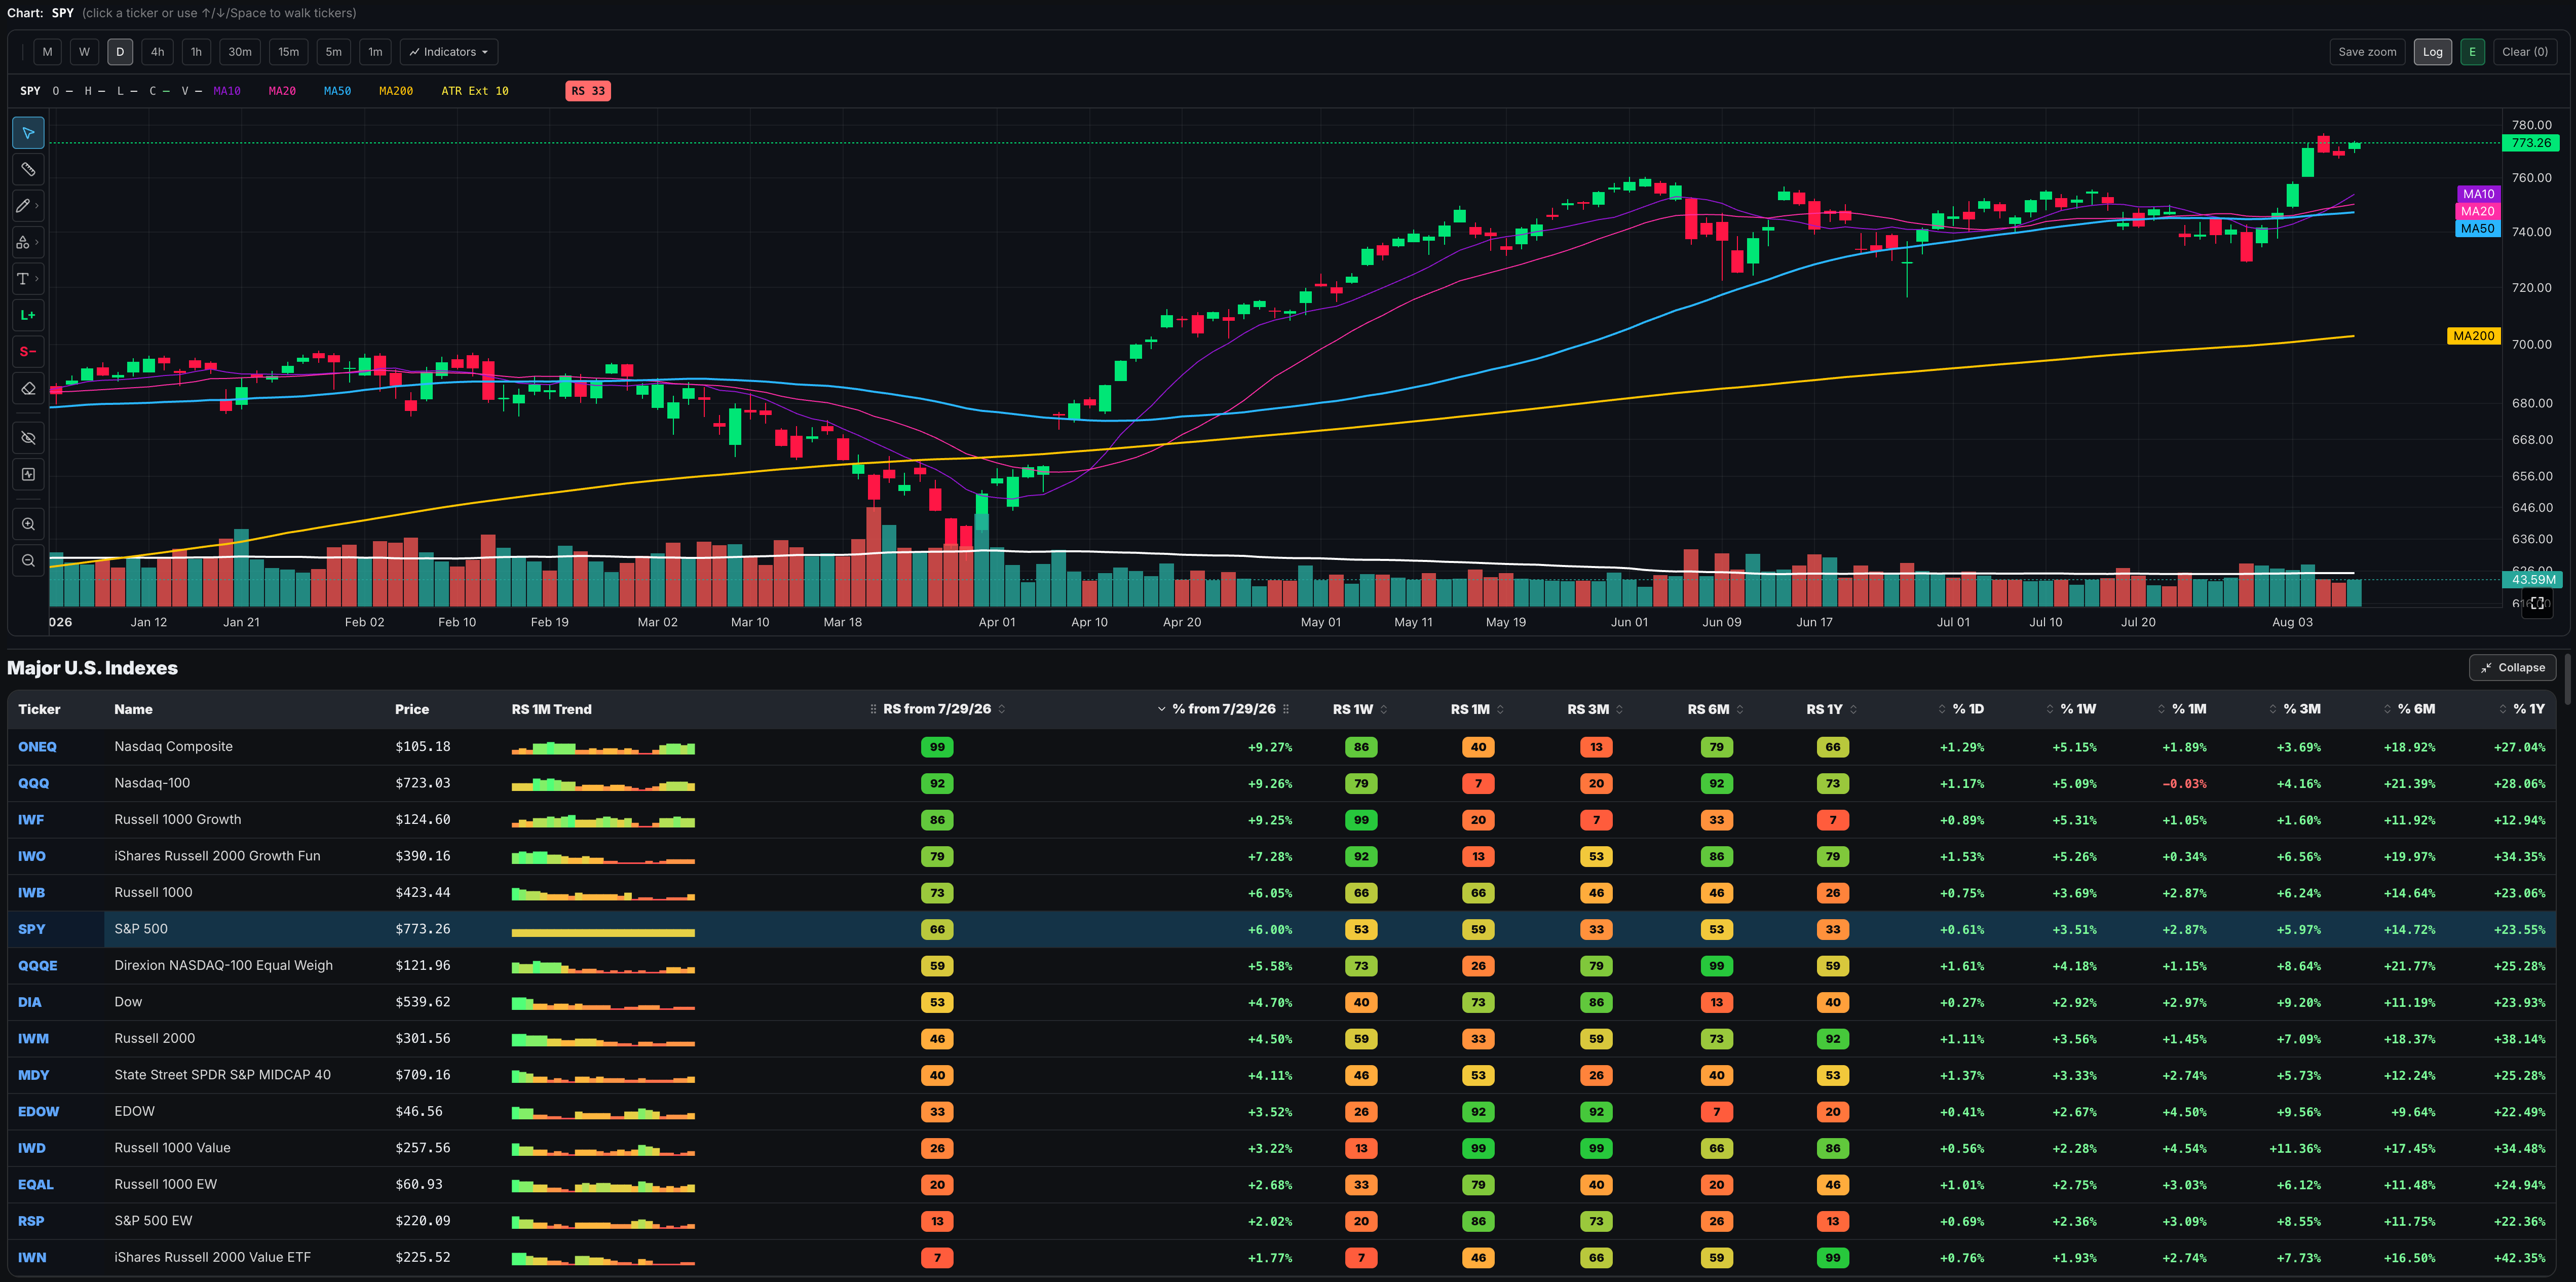Toggle ATR Ext 10 in the legend
2576x1282 pixels.
coord(475,91)
